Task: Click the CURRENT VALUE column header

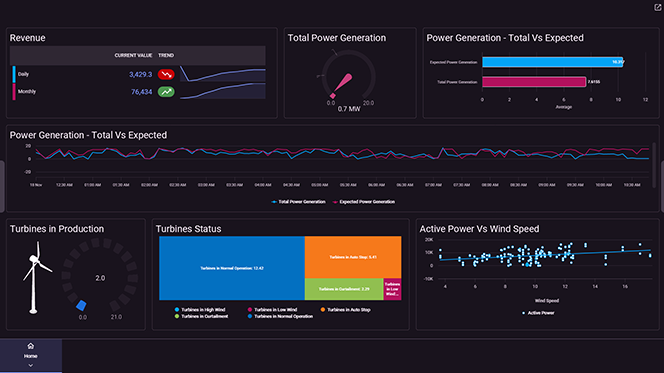Action: 133,55
